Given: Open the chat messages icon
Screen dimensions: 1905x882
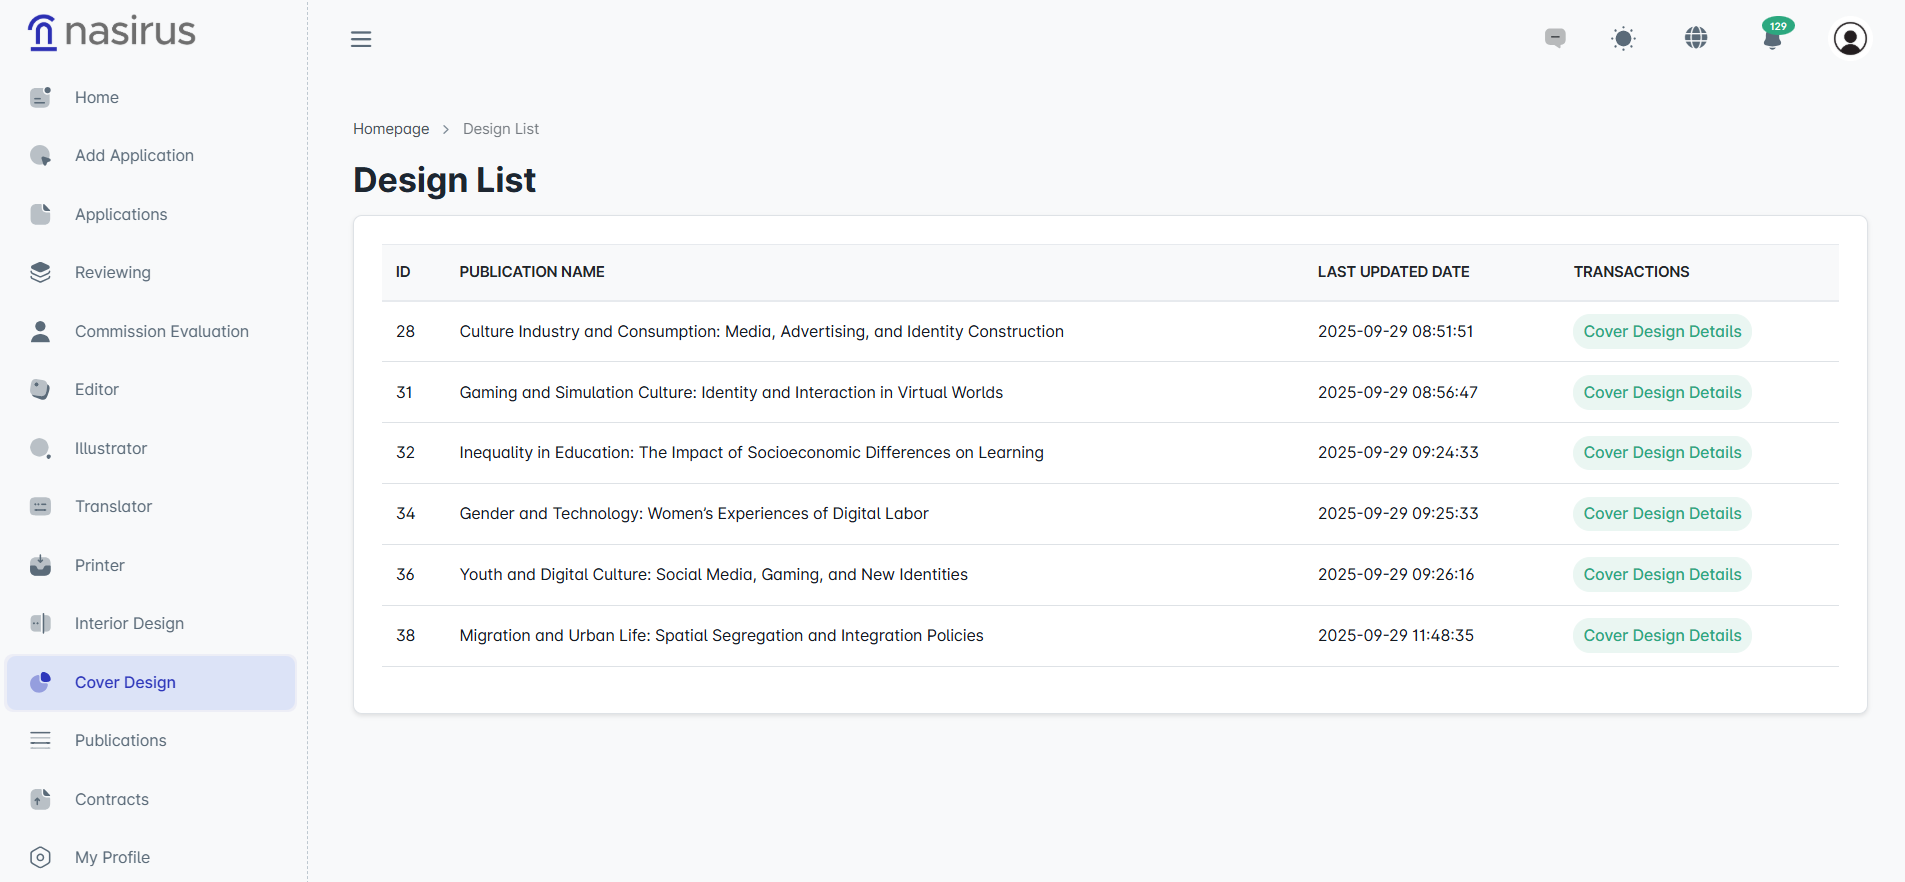Looking at the screenshot, I should click(1555, 38).
